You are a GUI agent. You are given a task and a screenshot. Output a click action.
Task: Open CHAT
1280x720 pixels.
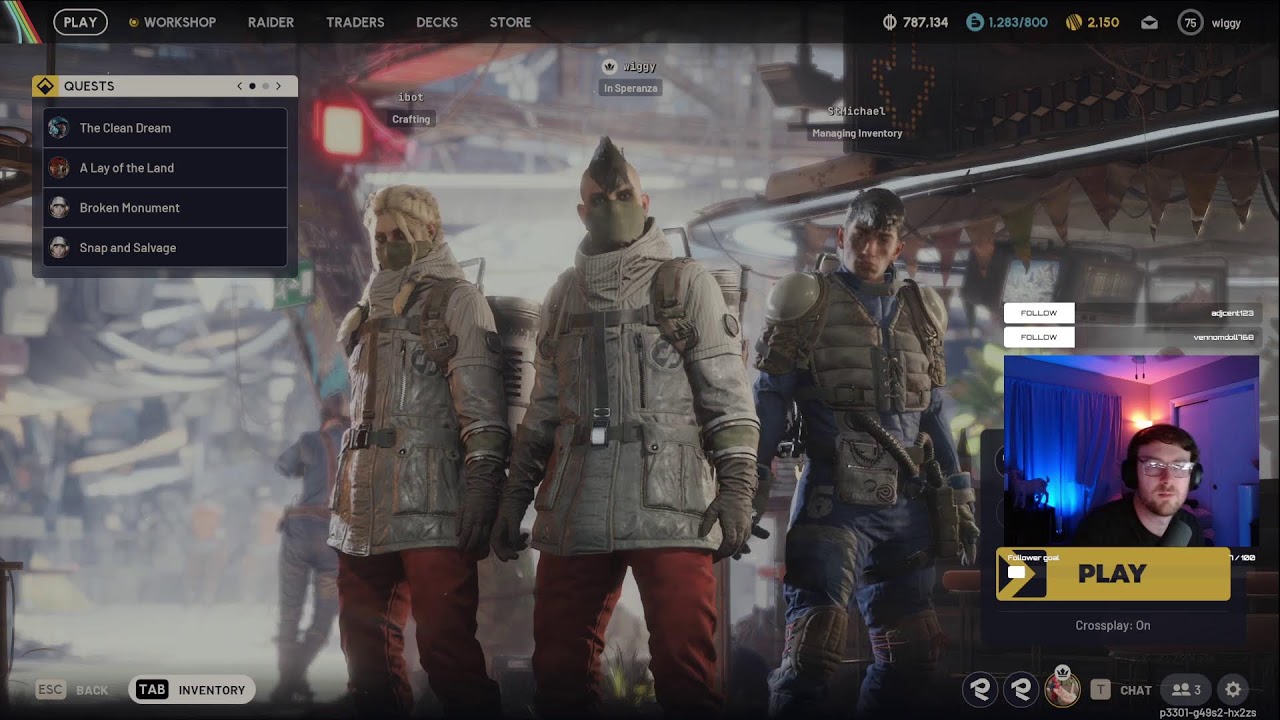click(x=1136, y=690)
